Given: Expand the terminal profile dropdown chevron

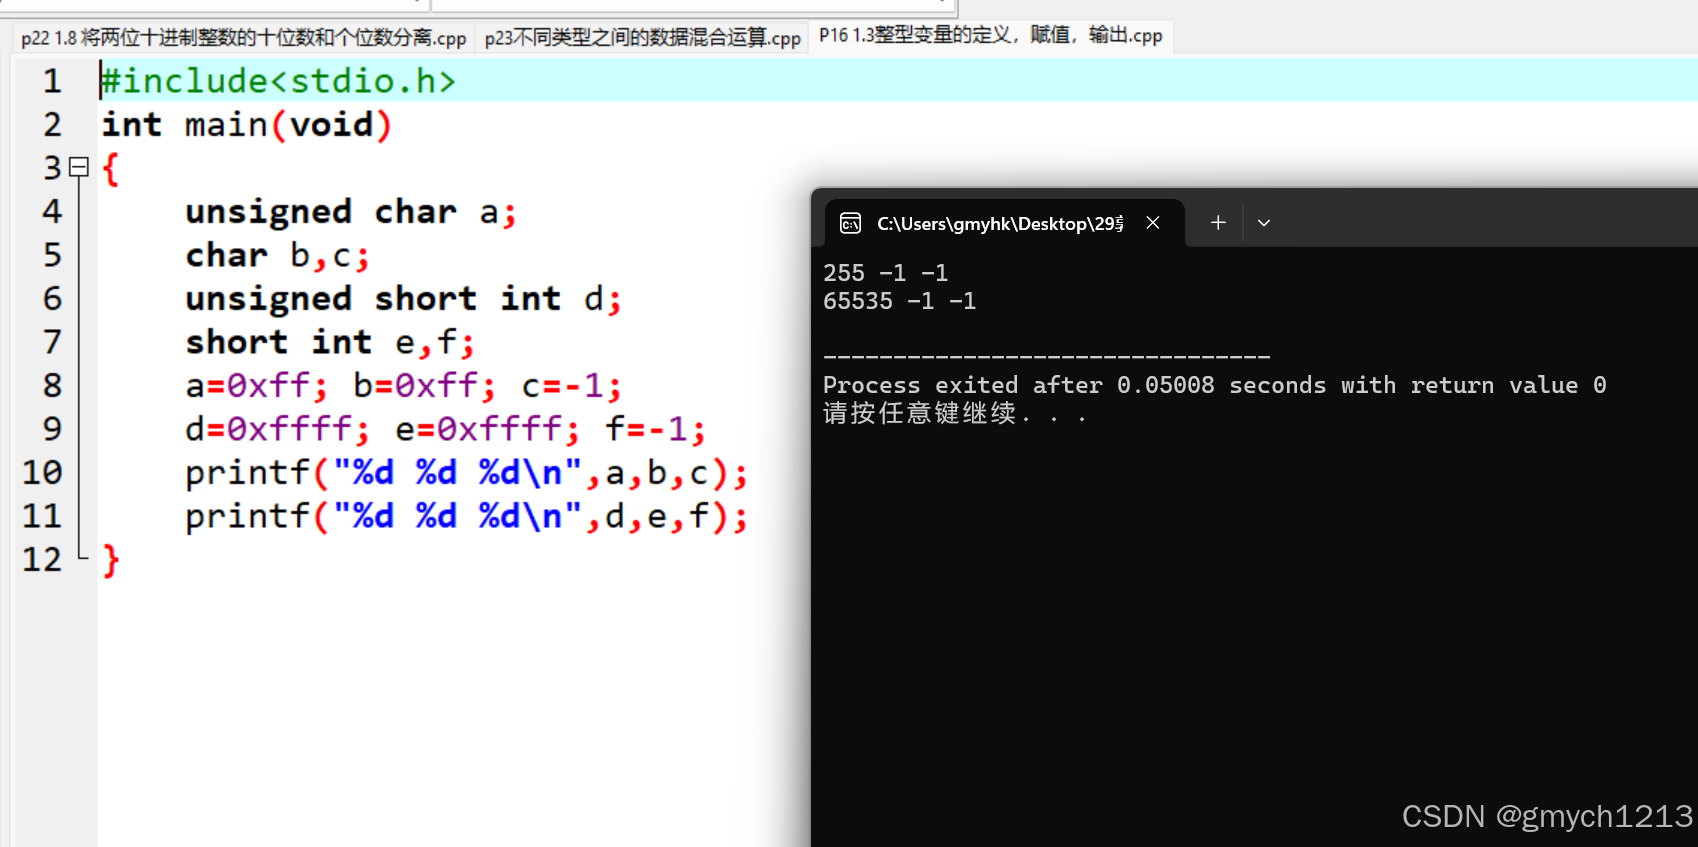Looking at the screenshot, I should [x=1264, y=223].
